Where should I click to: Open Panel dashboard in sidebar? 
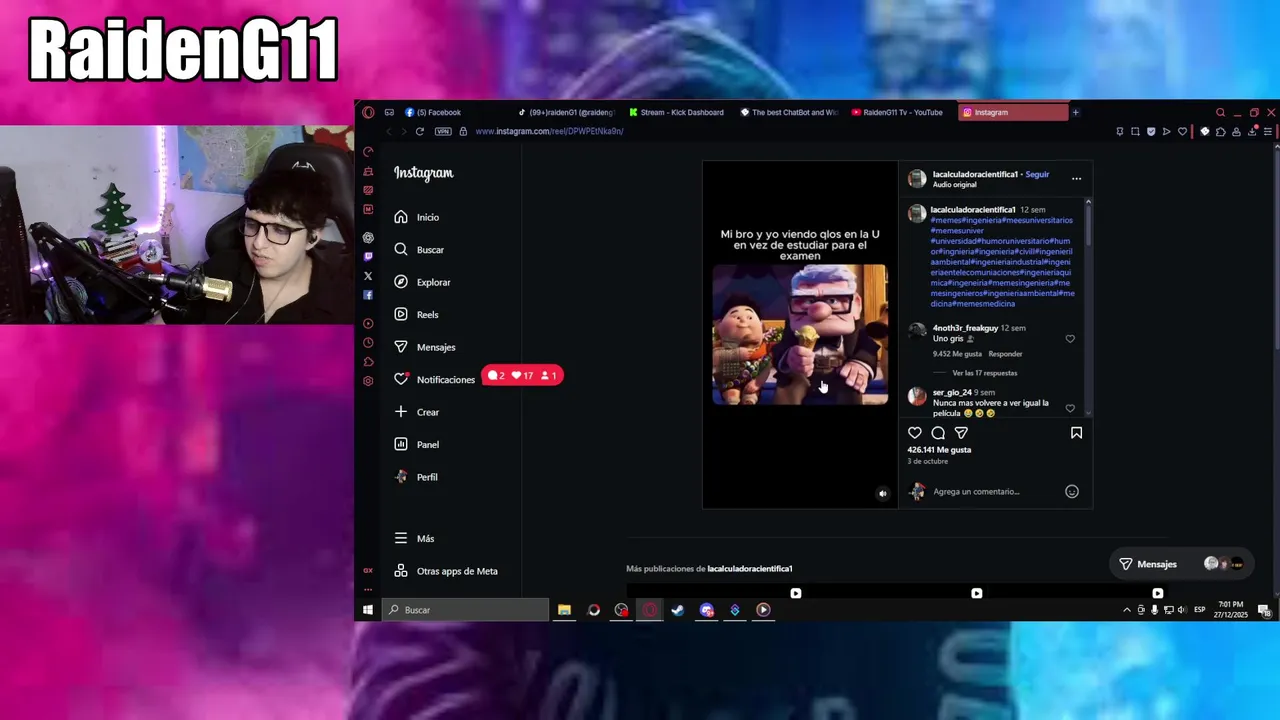pos(417,445)
